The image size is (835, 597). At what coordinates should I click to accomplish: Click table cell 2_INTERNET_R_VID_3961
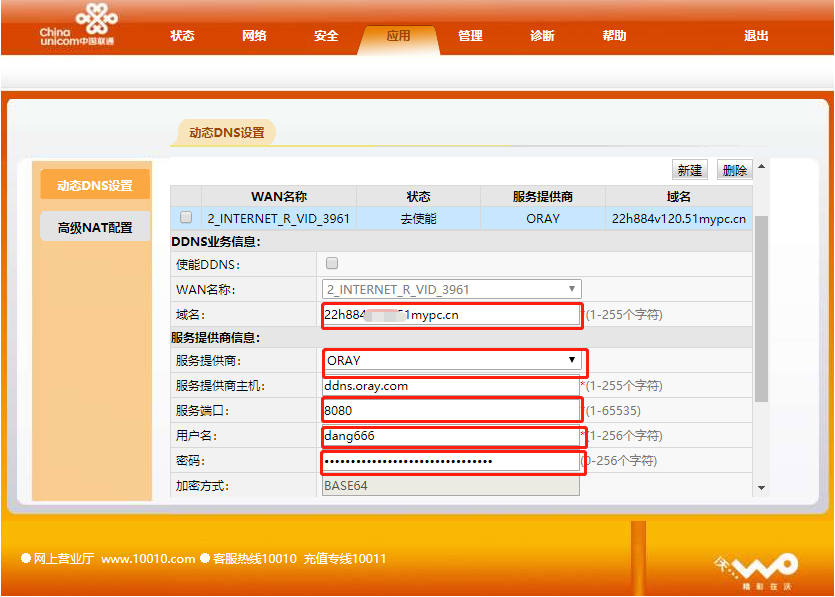pos(279,218)
